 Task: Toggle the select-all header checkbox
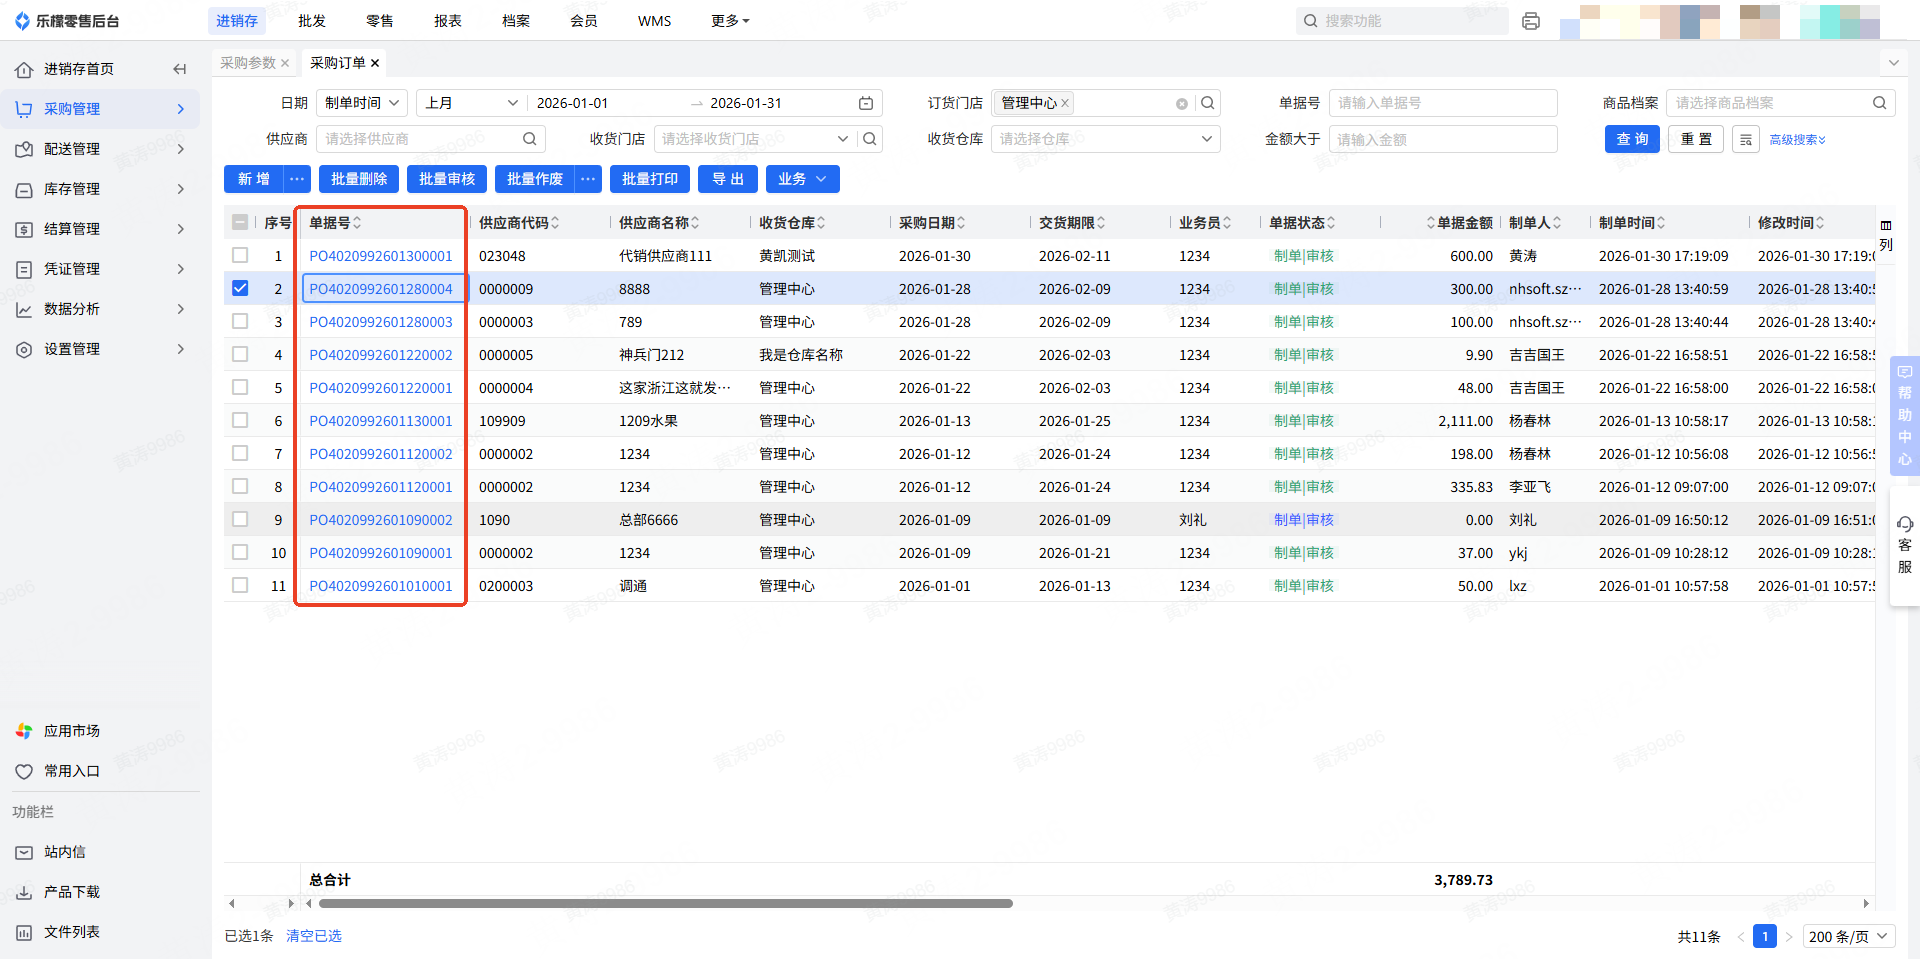coord(240,222)
